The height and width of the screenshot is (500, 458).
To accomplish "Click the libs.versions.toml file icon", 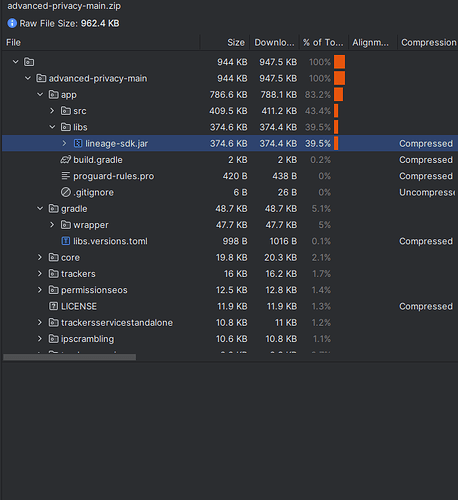I will click(66, 241).
